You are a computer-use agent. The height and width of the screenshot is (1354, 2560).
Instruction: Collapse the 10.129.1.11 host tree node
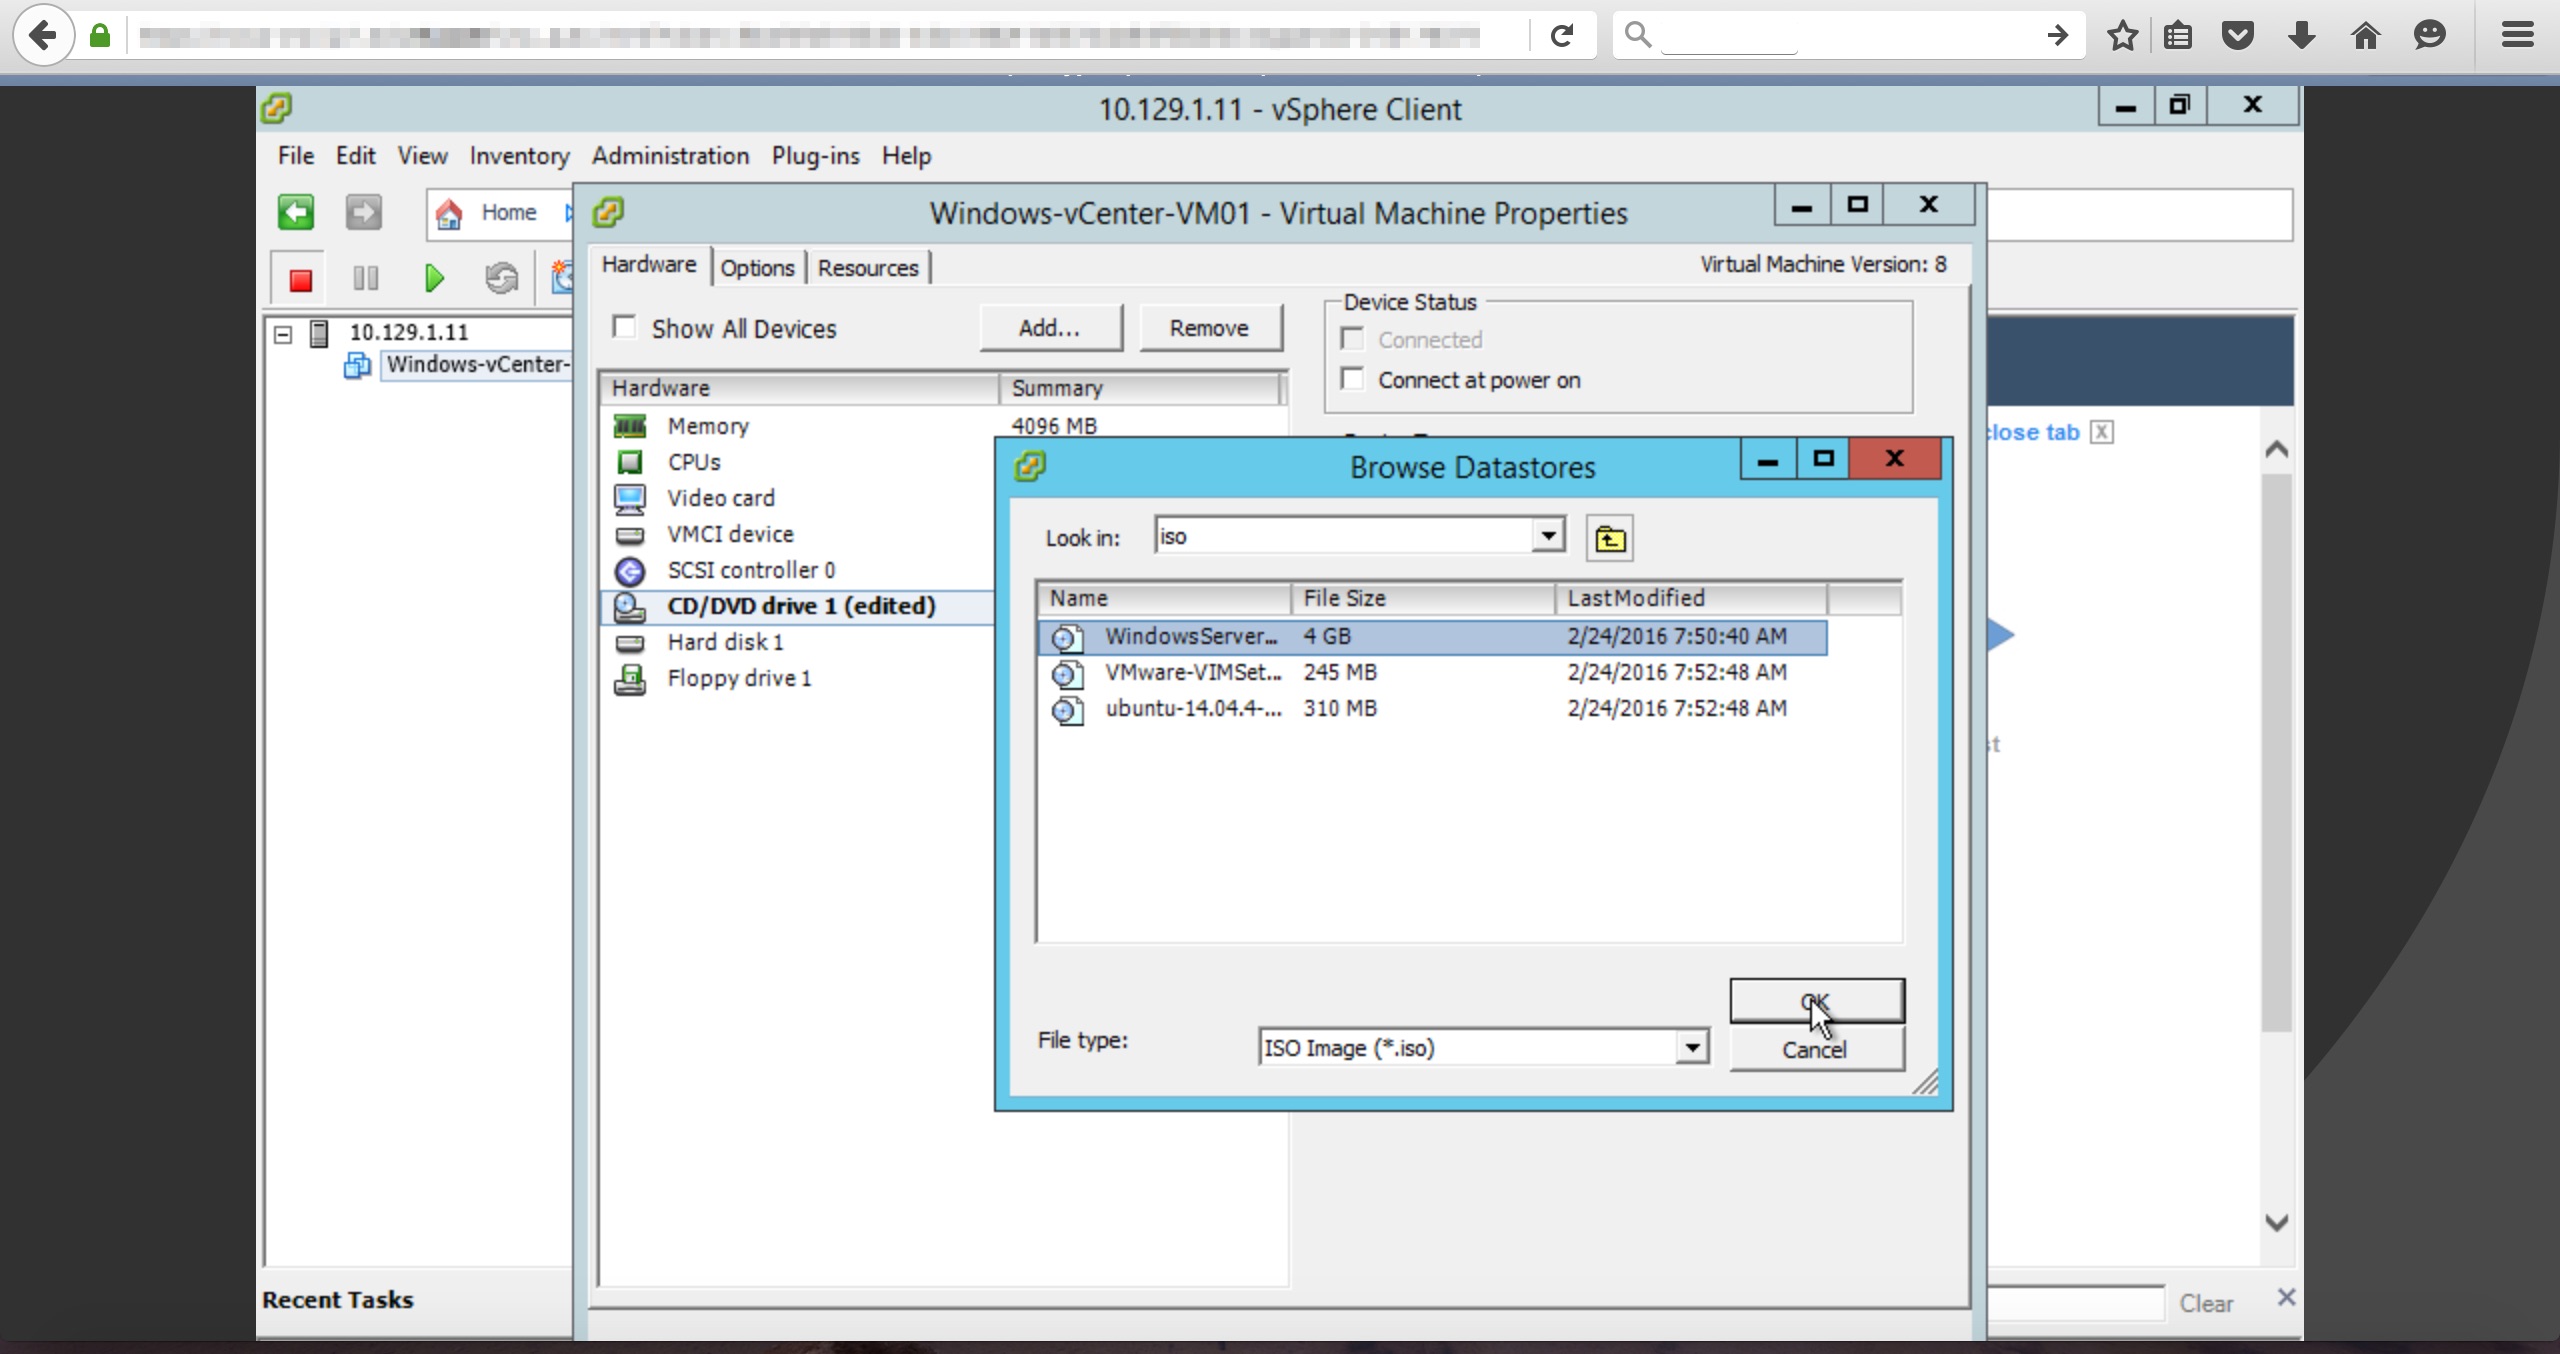coord(283,333)
